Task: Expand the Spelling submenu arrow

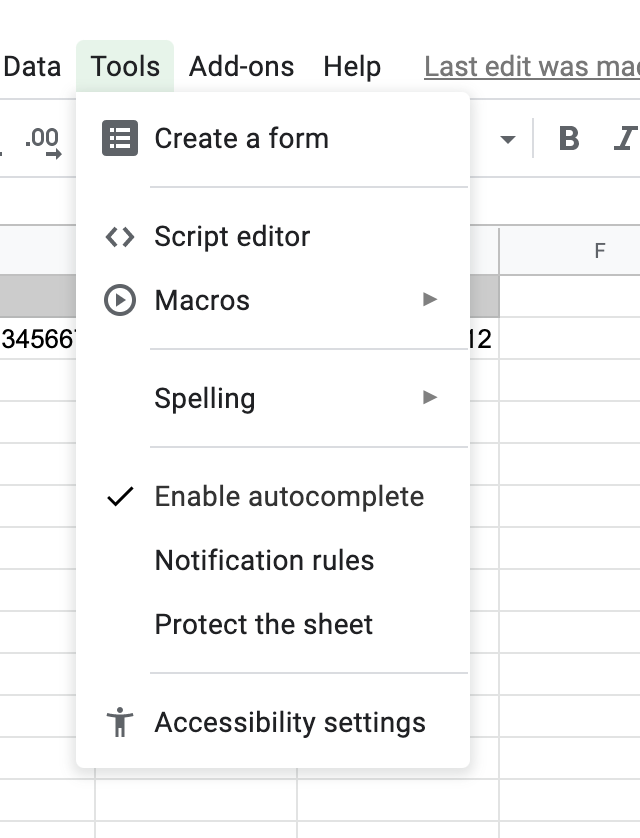Action: point(430,398)
